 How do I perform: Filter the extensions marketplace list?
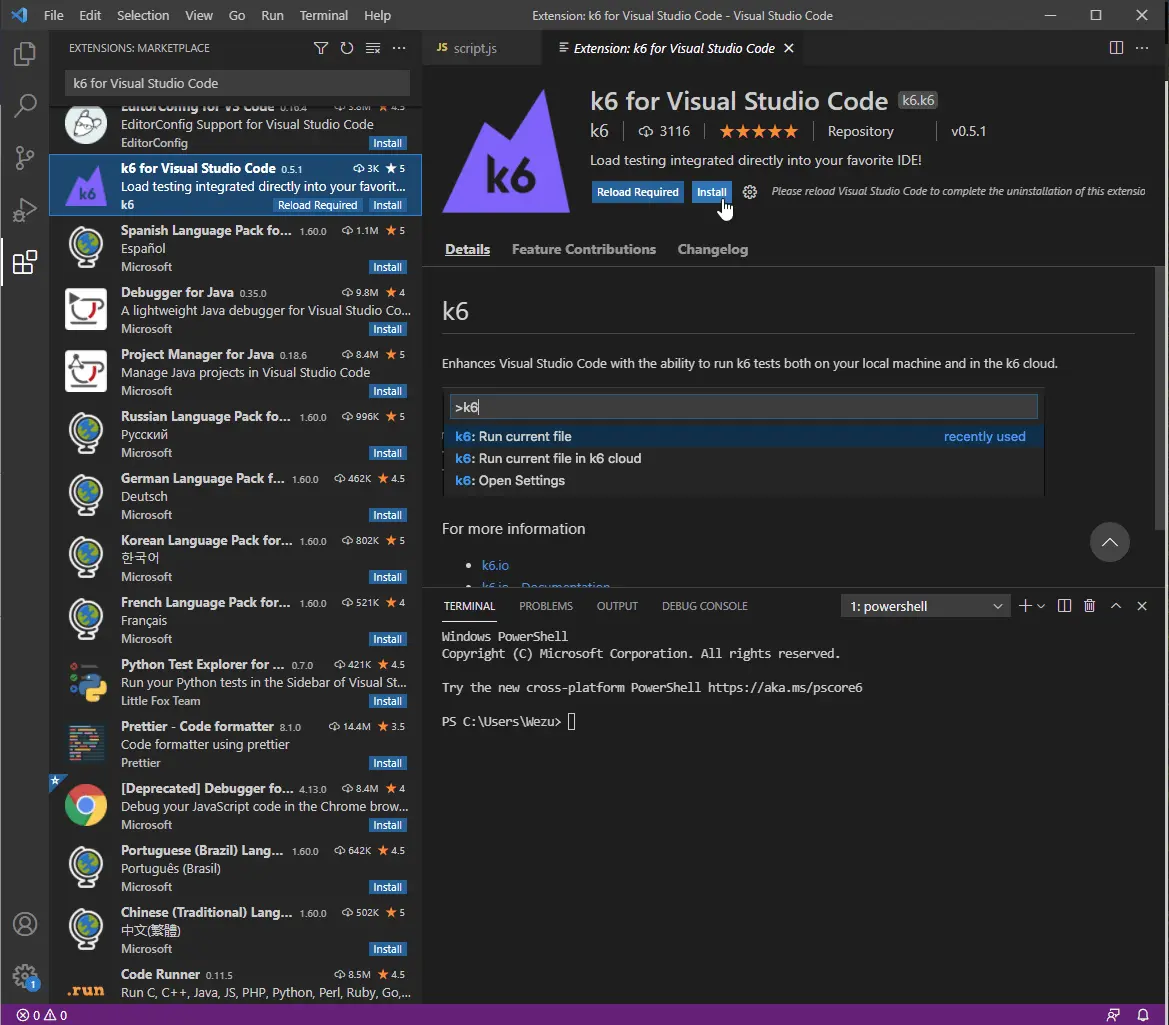320,48
